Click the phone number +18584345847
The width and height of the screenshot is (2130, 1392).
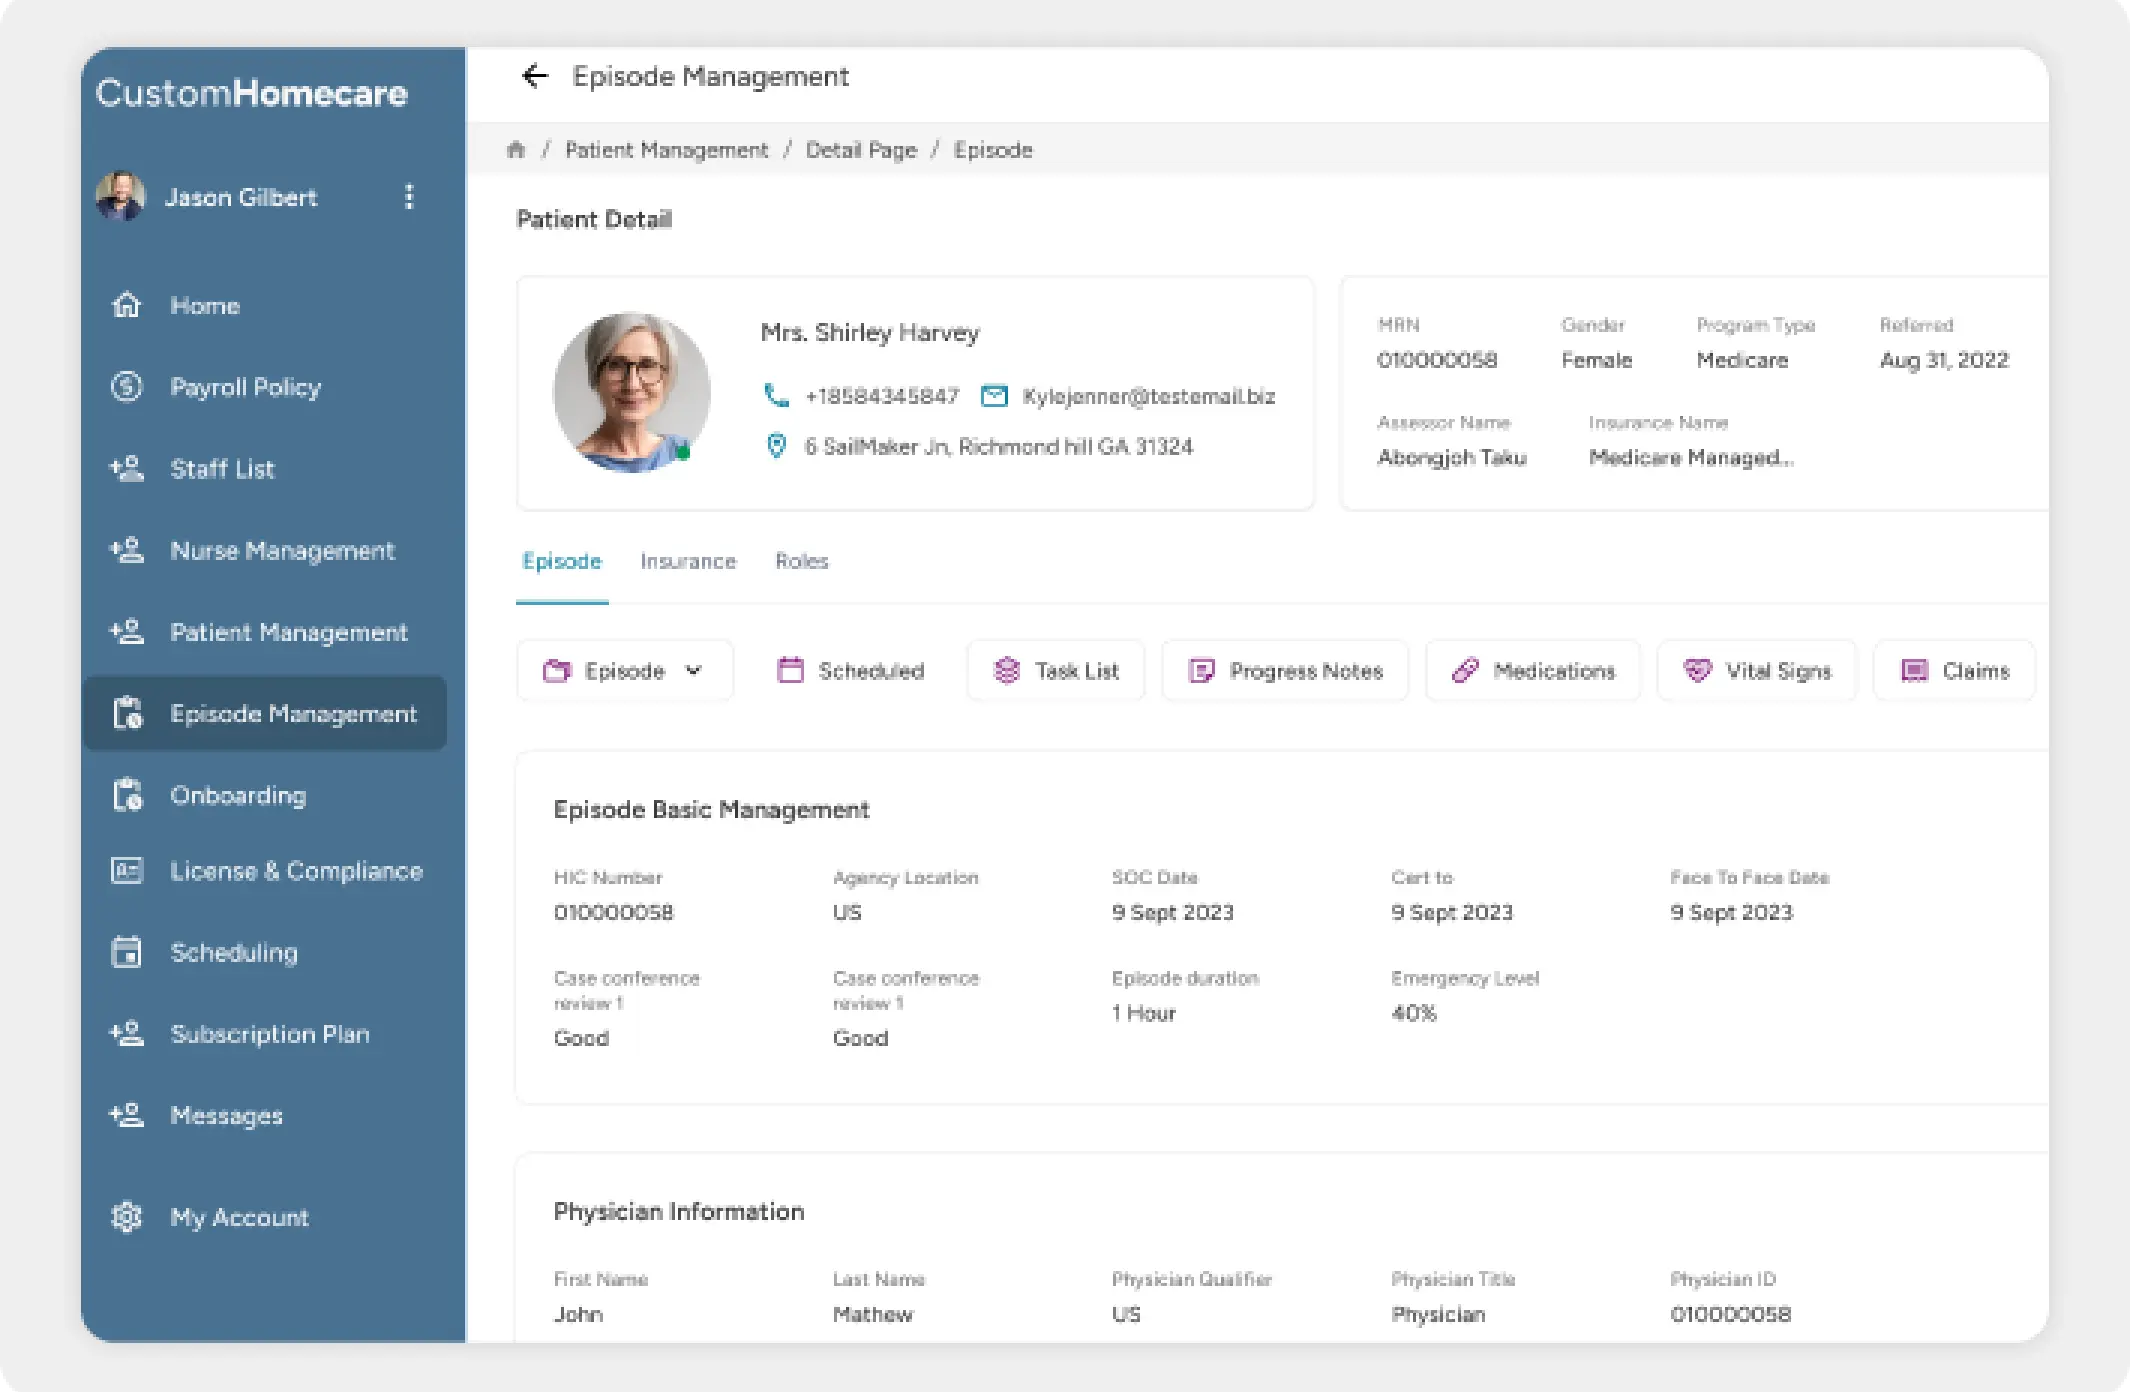click(882, 396)
